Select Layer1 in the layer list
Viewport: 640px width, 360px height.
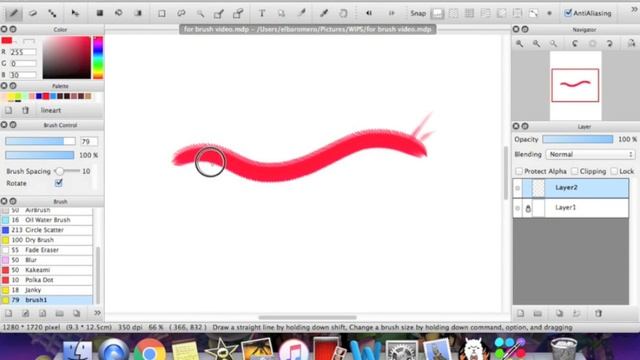[571, 208]
